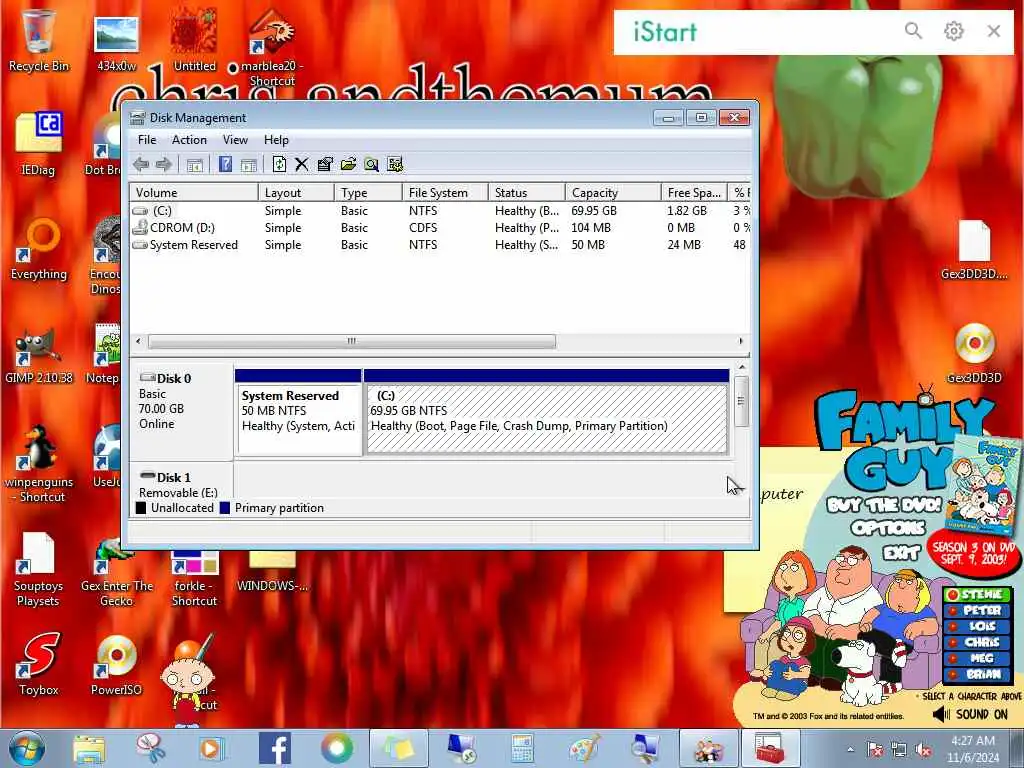The height and width of the screenshot is (768, 1024).
Task: Click the disk pane scroll-up arrow
Action: point(741,368)
